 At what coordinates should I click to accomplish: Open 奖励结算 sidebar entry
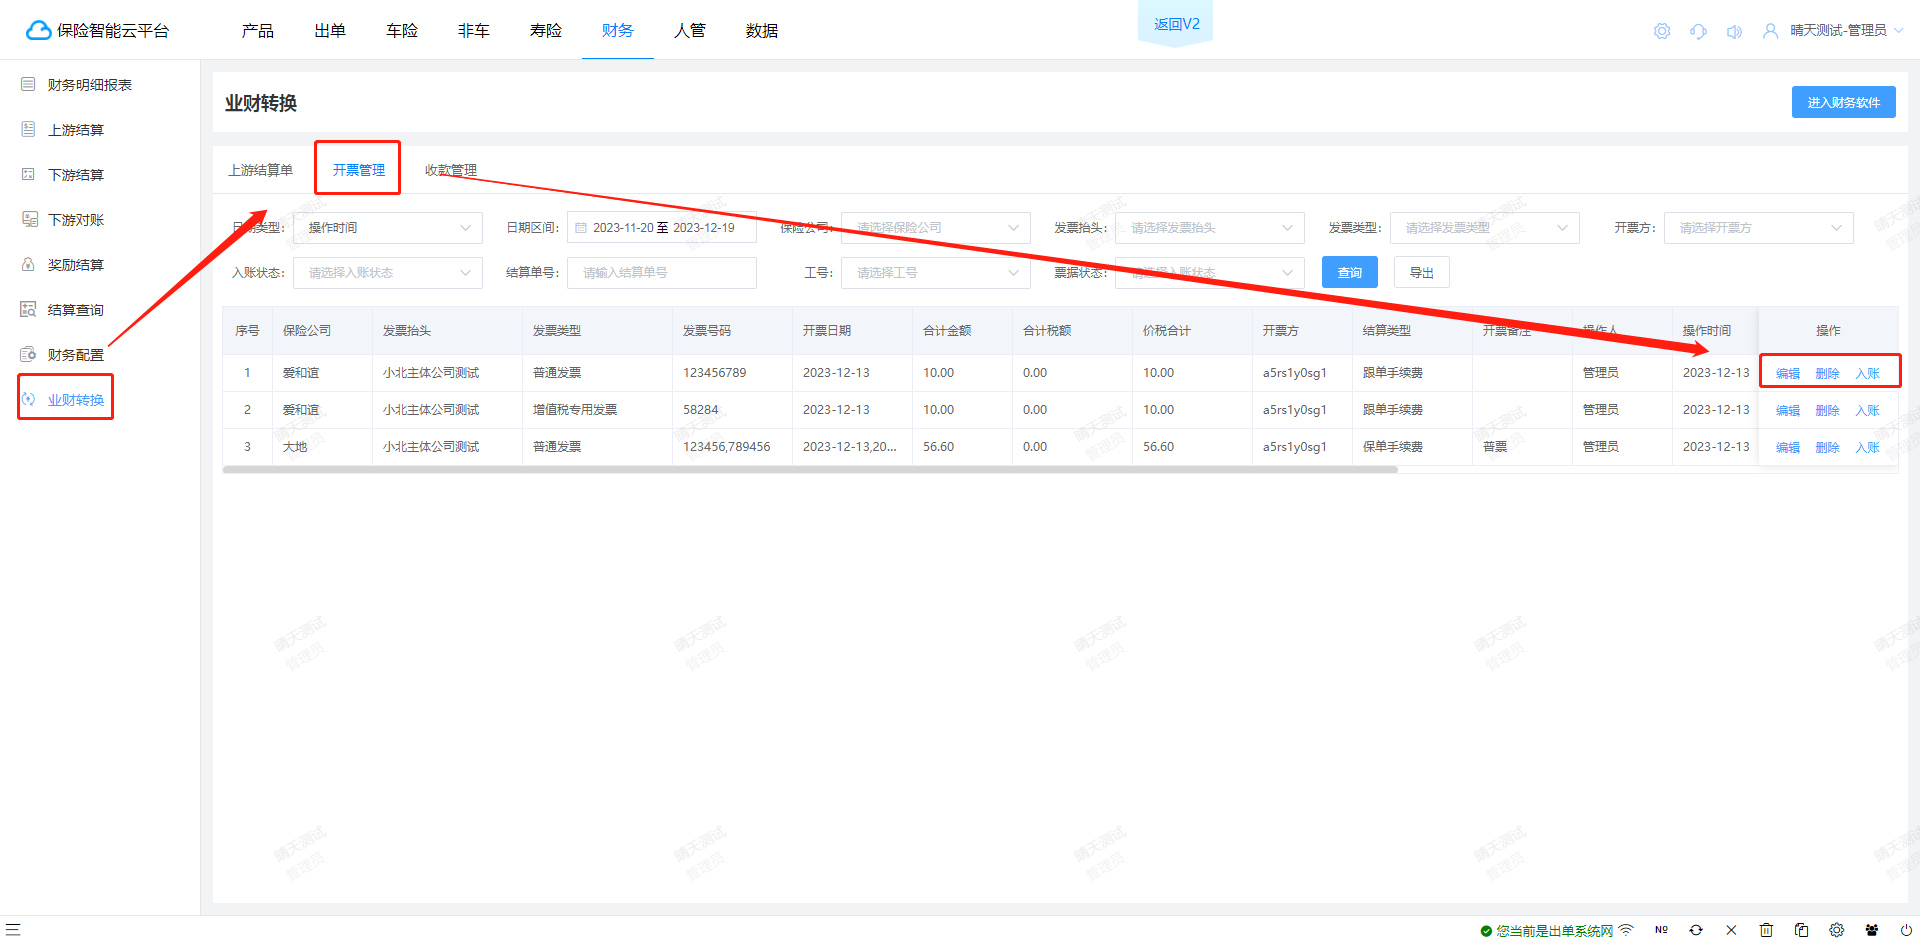[x=76, y=265]
